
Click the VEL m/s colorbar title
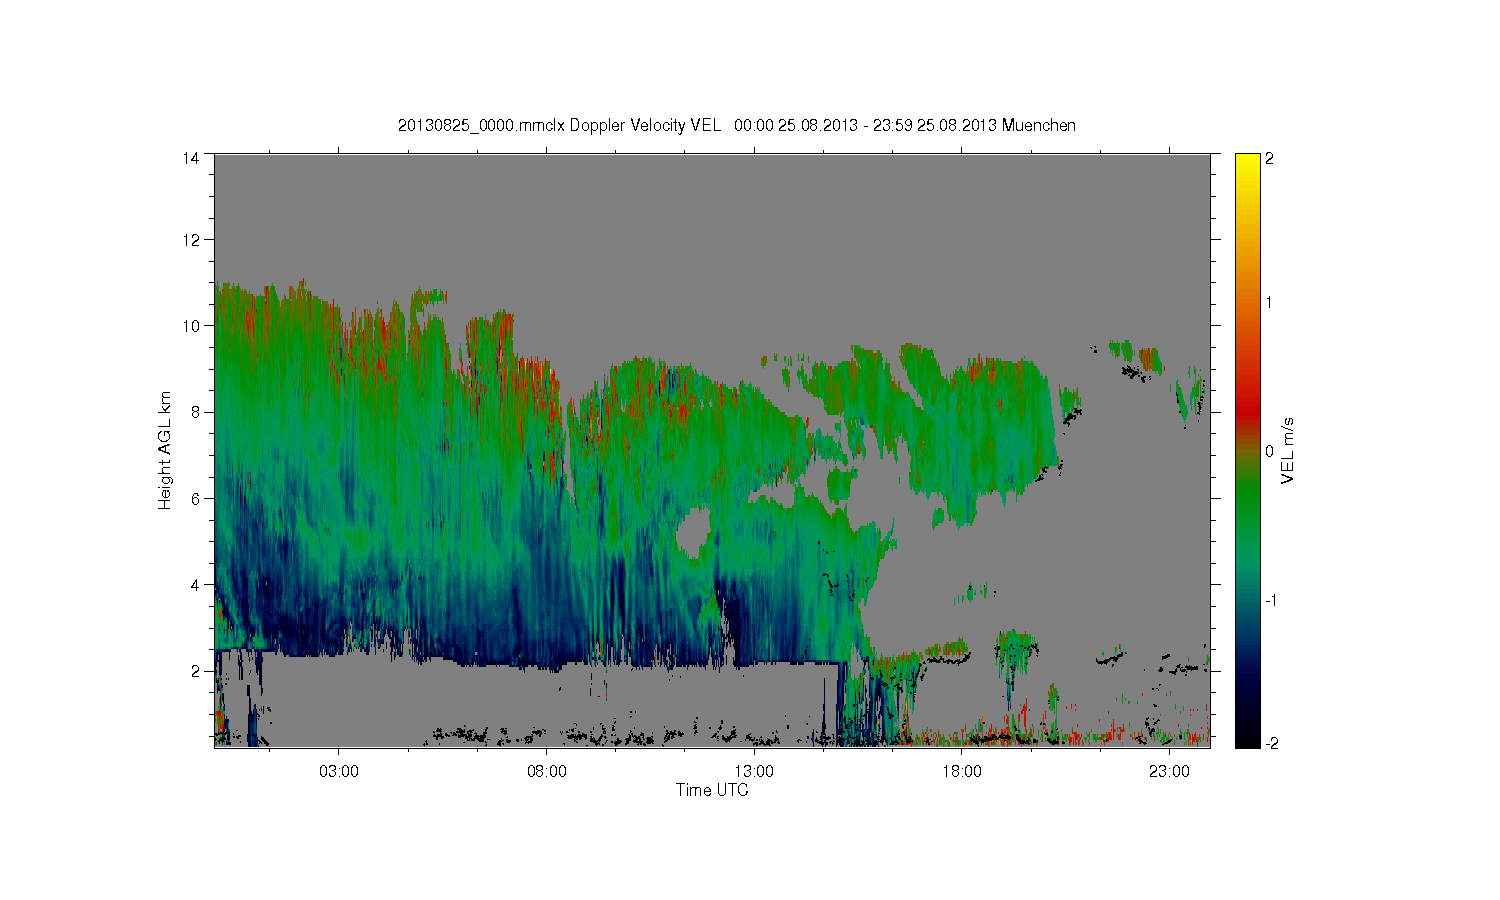[1289, 451]
